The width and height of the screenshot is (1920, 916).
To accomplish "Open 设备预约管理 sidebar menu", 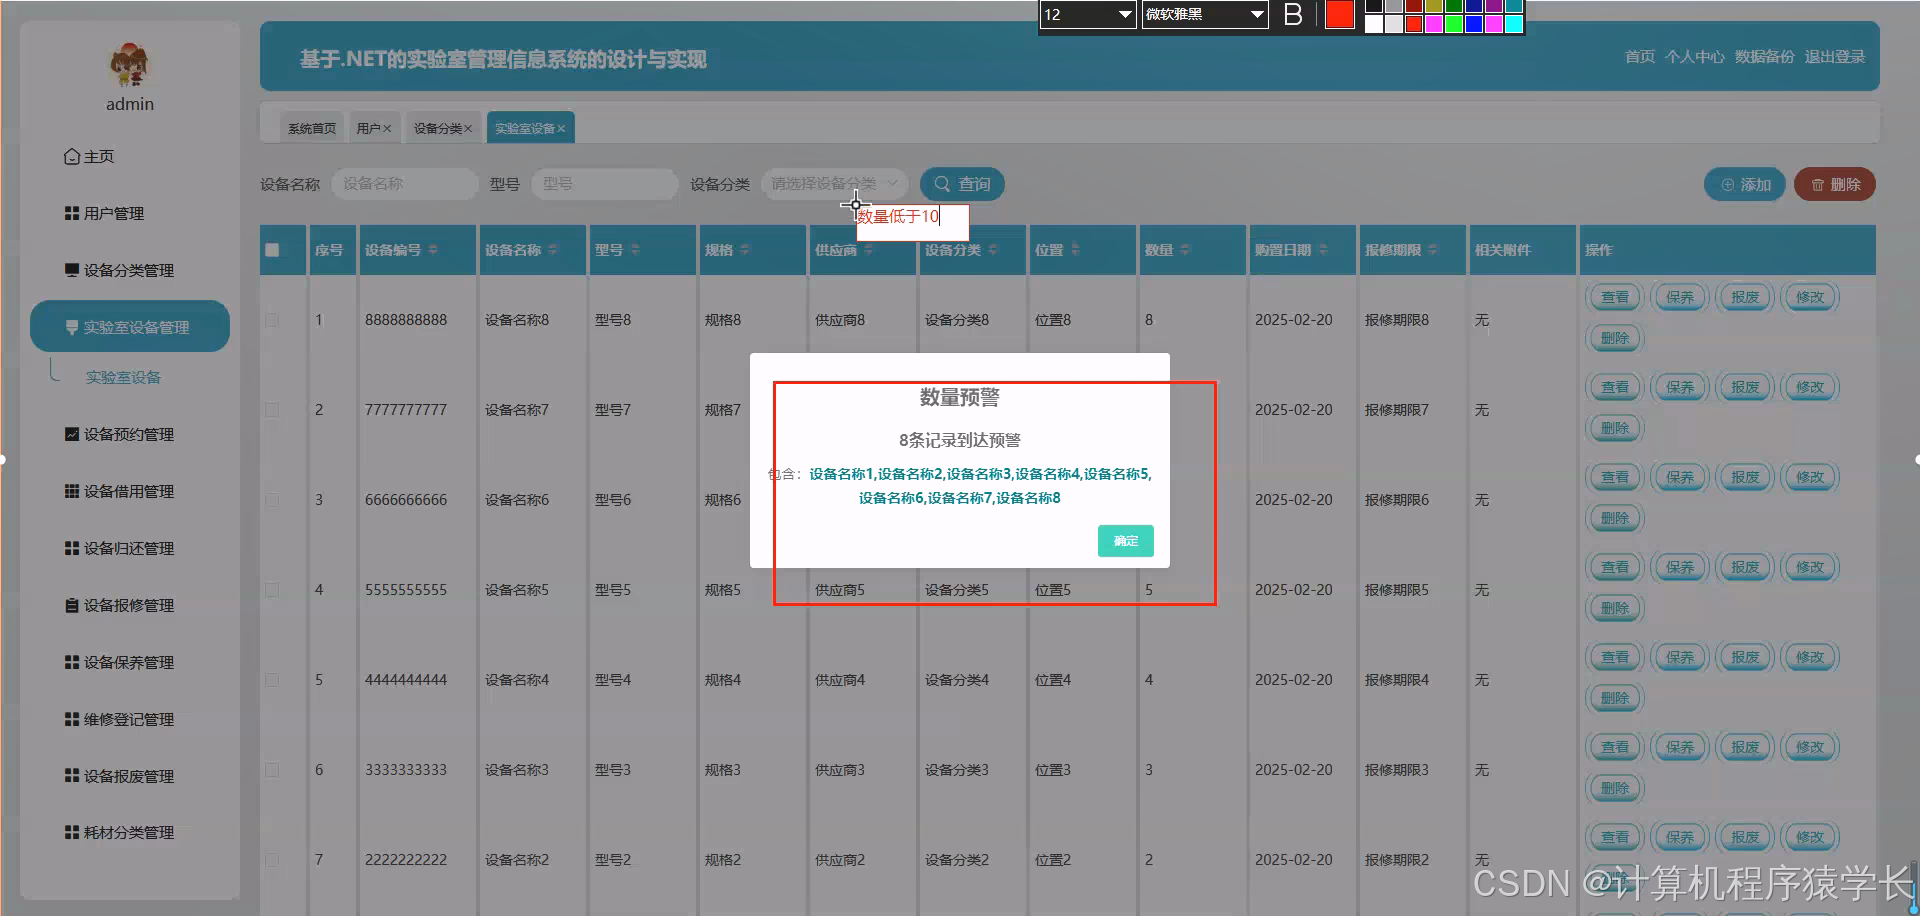I will point(119,434).
